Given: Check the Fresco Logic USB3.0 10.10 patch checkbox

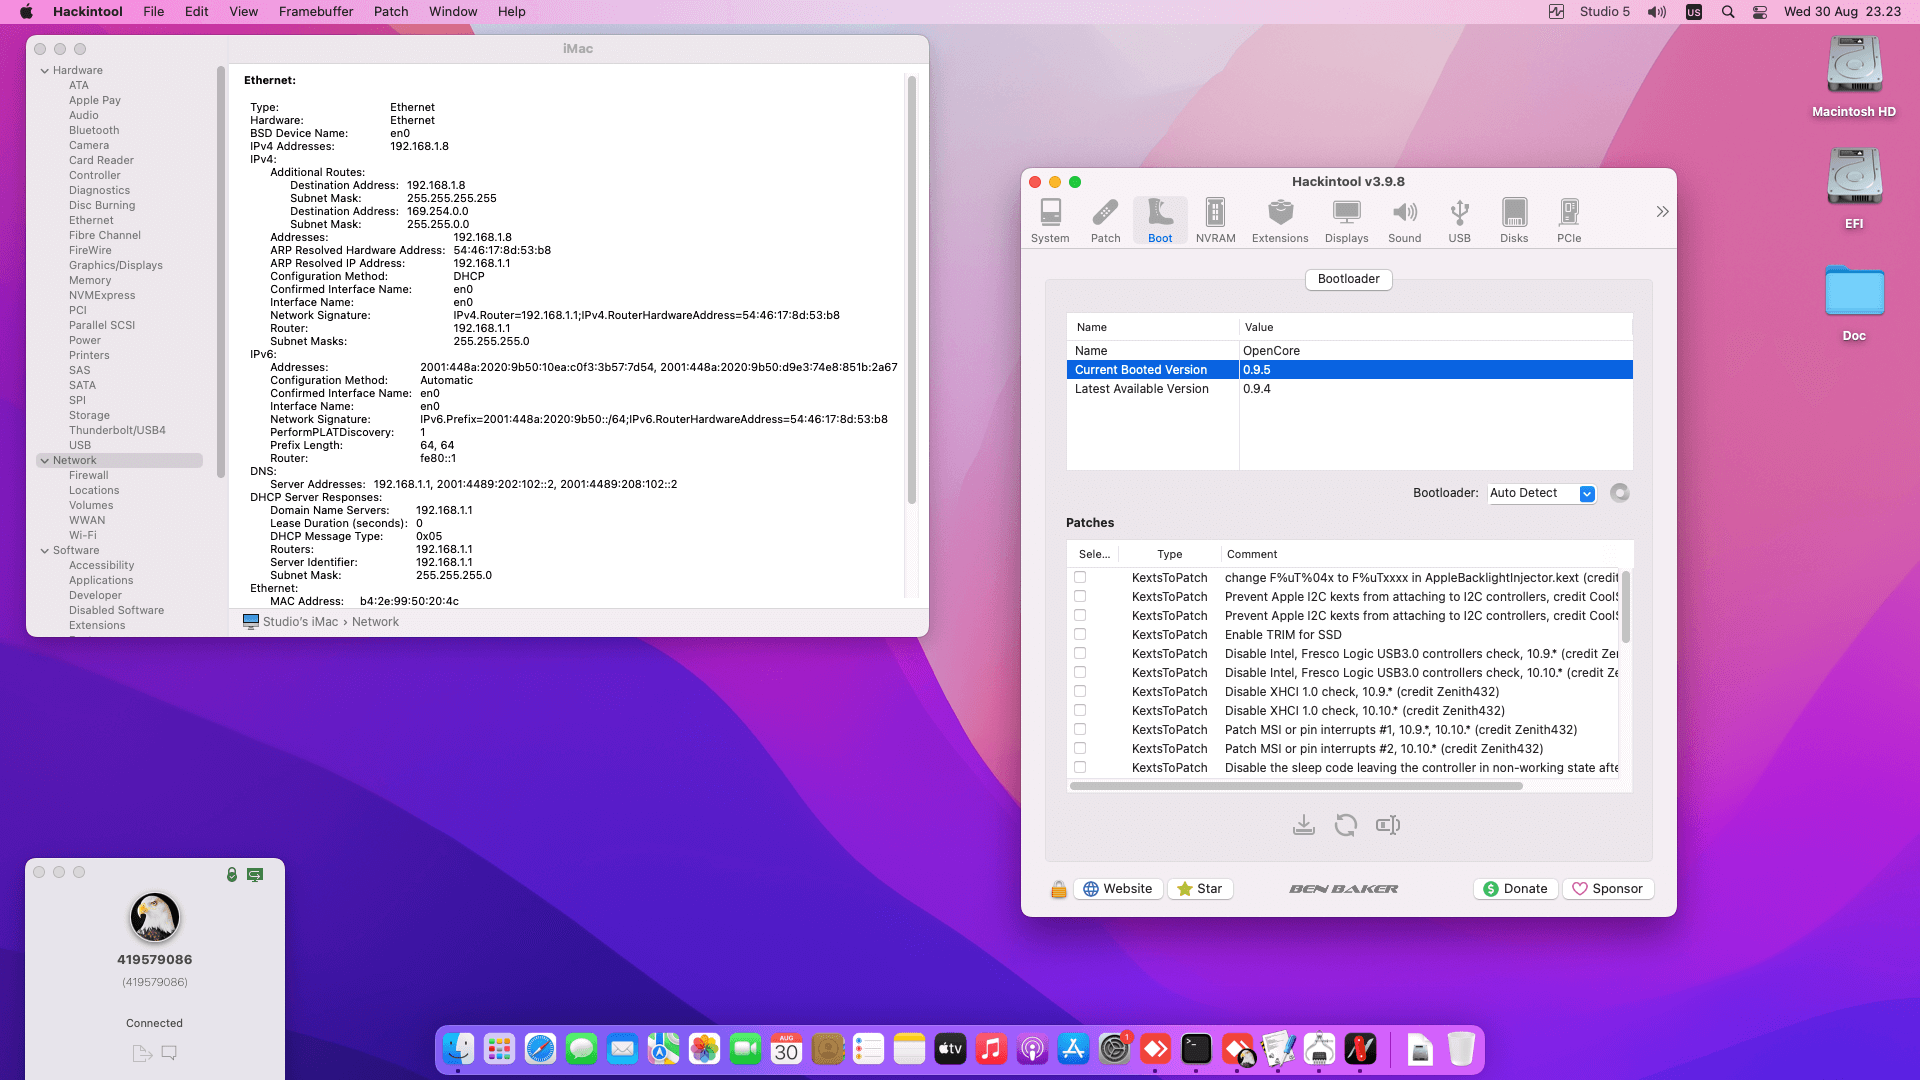Looking at the screenshot, I should click(x=1080, y=673).
